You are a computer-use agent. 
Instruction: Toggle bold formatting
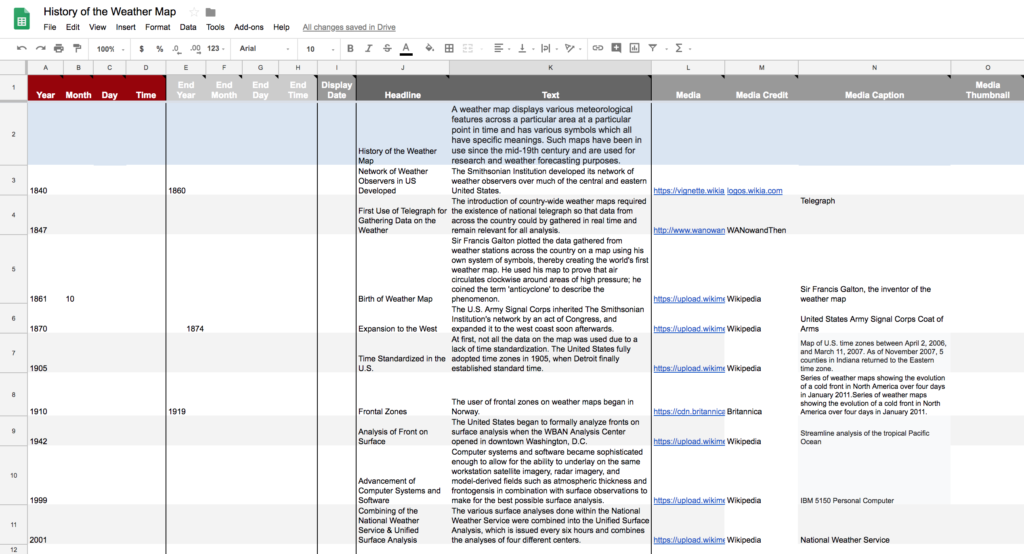pyautogui.click(x=350, y=48)
